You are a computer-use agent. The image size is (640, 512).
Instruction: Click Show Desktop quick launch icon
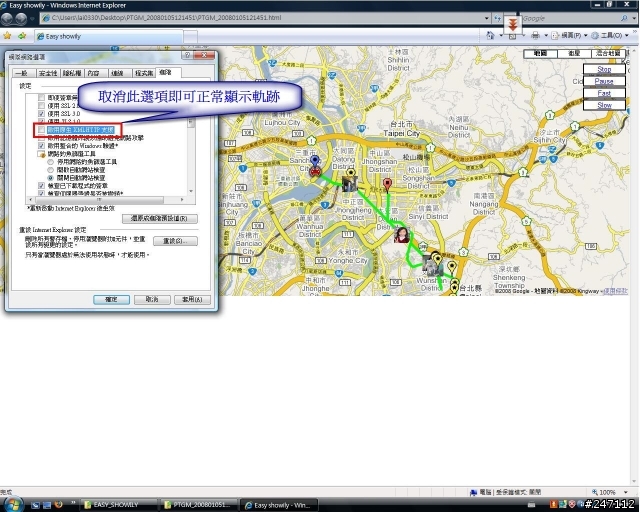35,505
